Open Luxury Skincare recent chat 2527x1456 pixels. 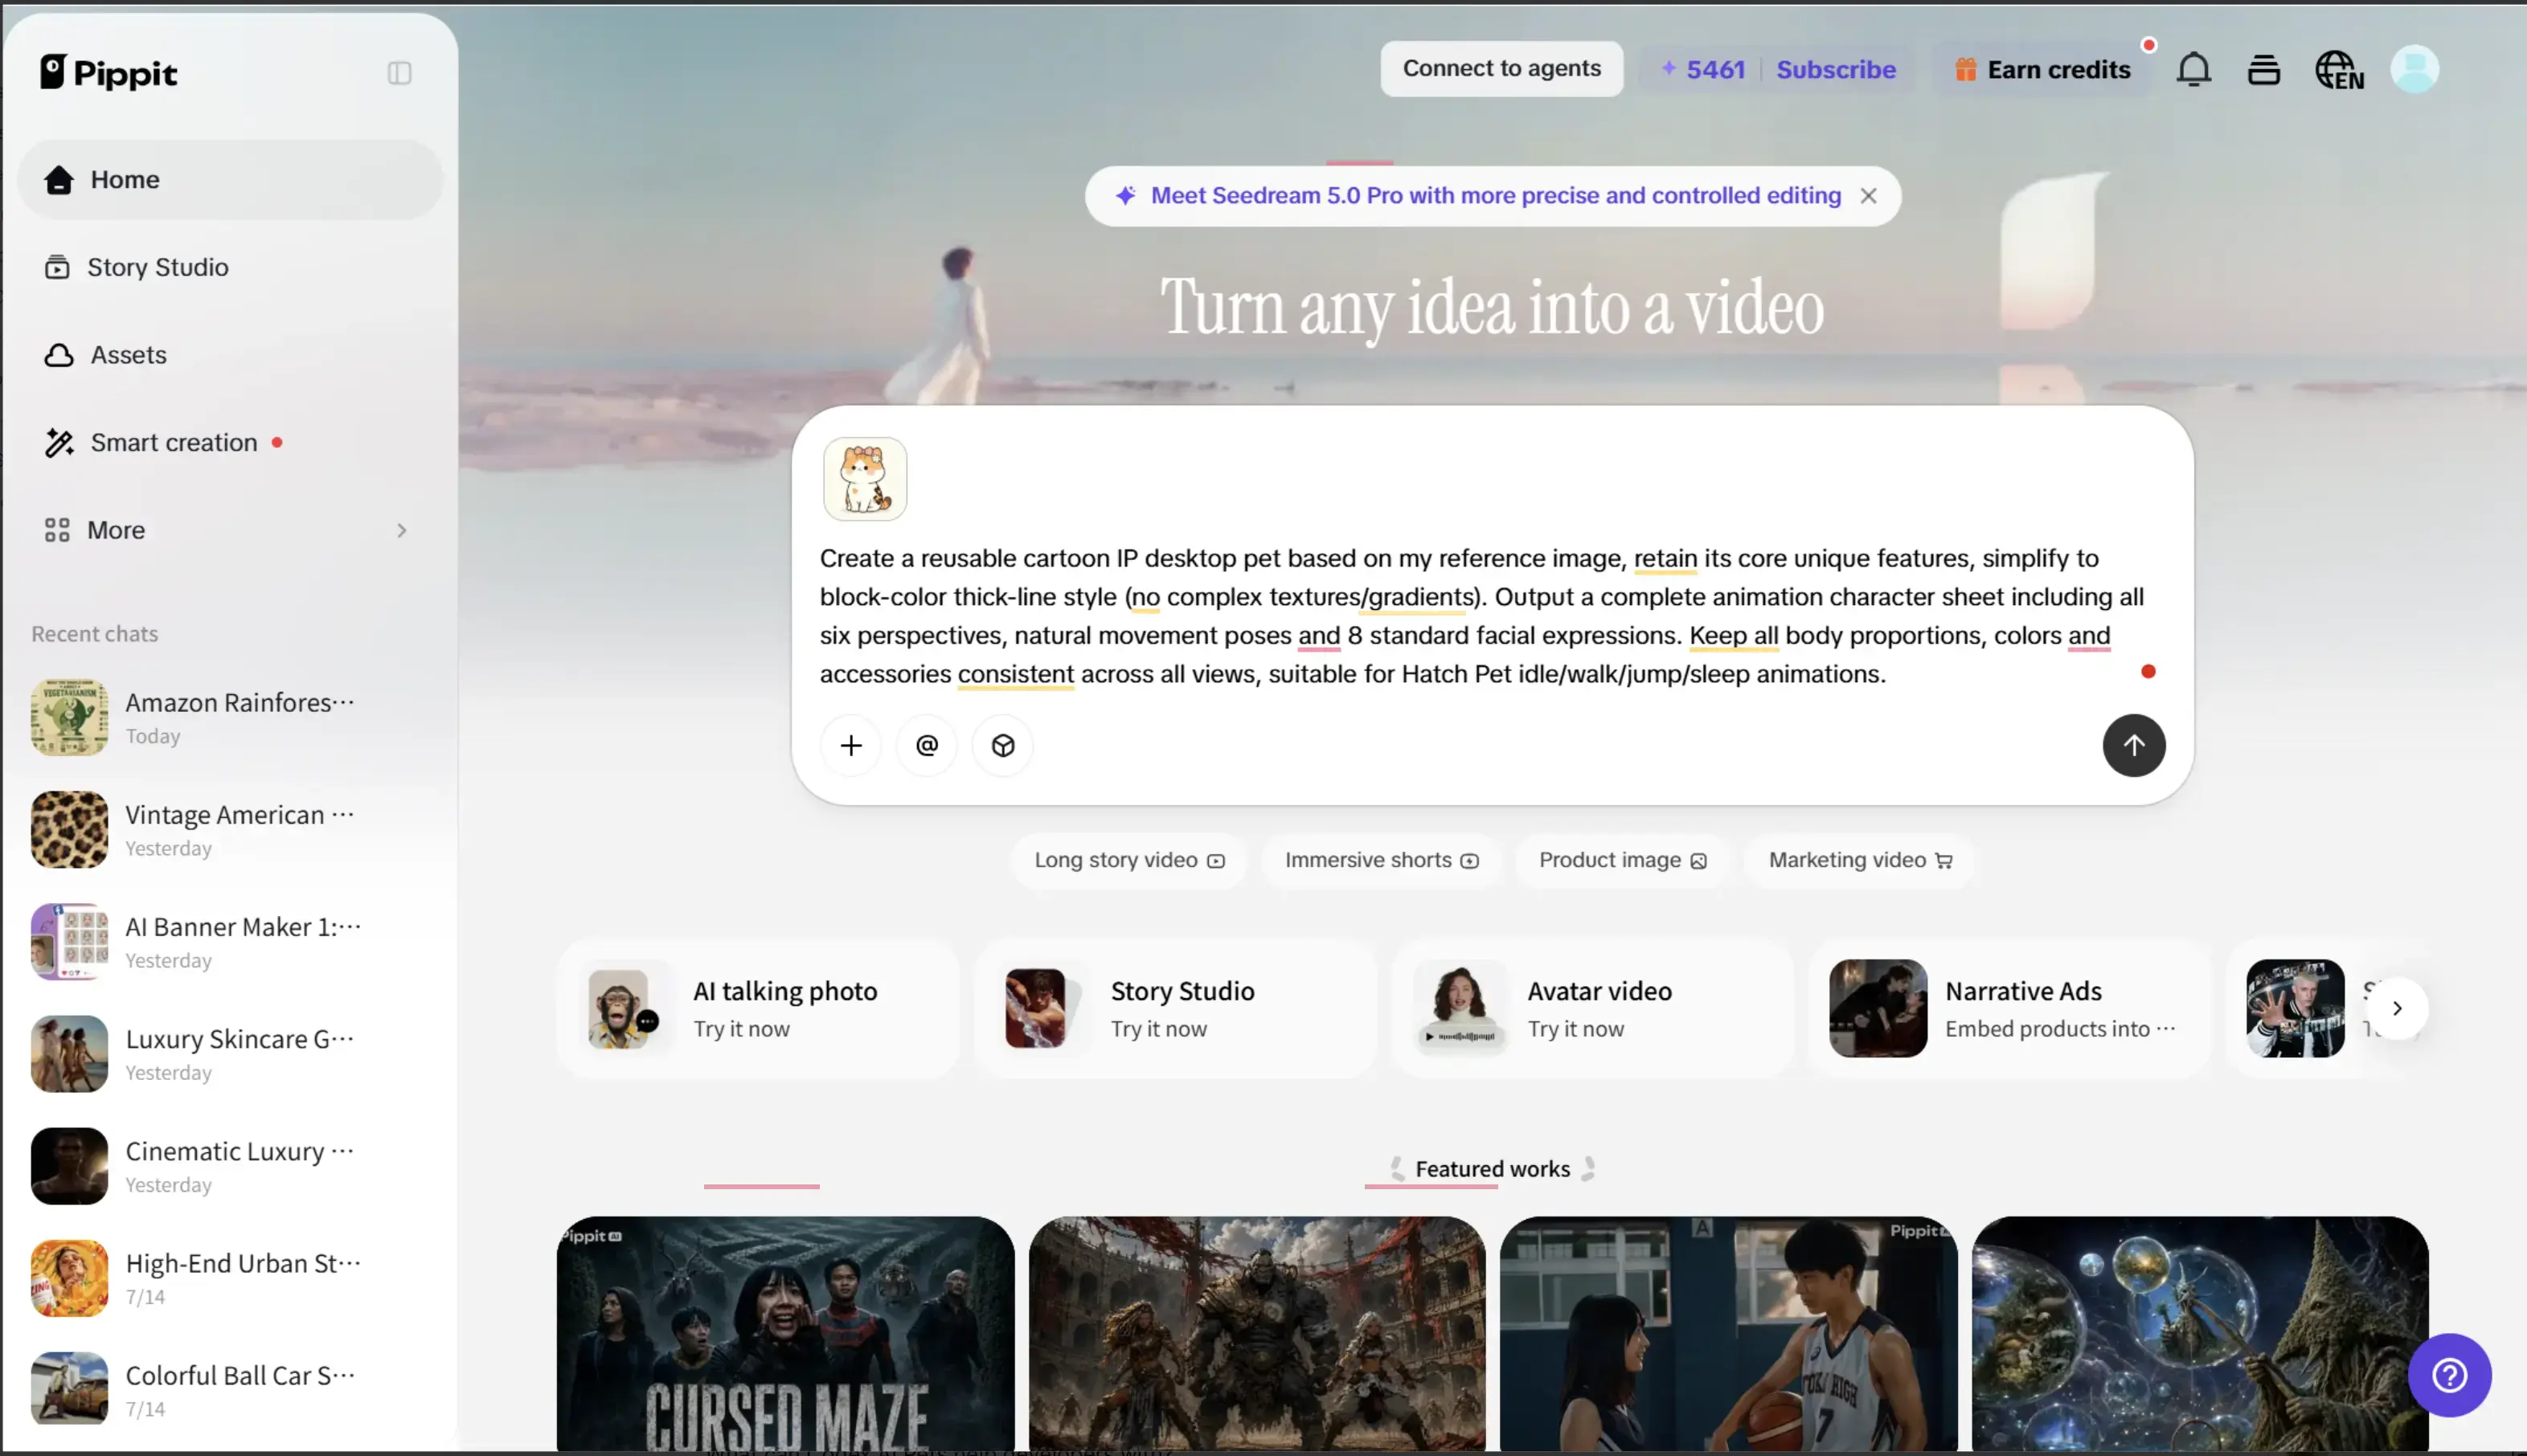[229, 1054]
